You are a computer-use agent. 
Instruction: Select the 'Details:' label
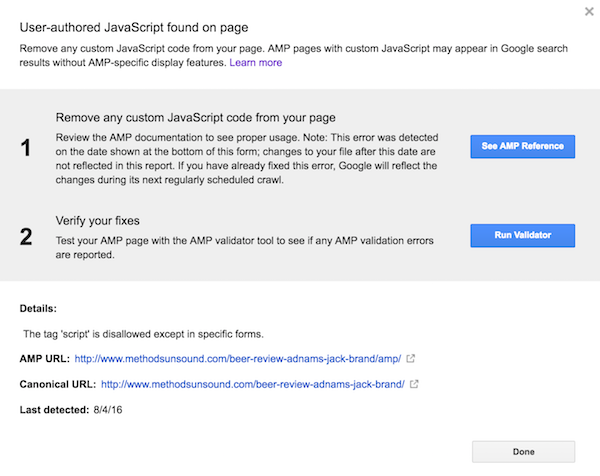tap(38, 308)
